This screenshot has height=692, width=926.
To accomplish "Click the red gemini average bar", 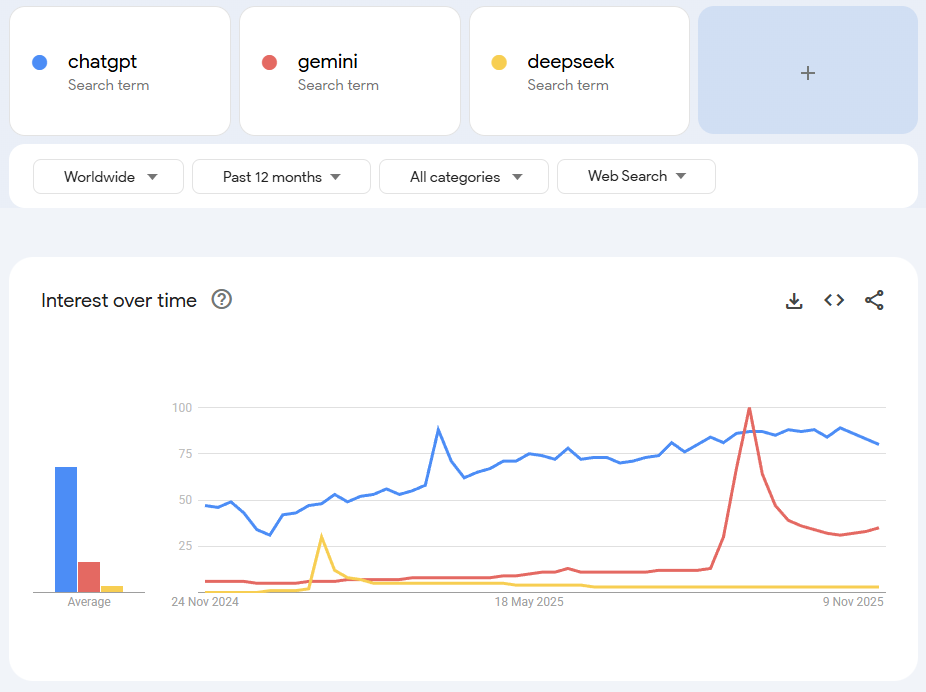I will (89, 577).
